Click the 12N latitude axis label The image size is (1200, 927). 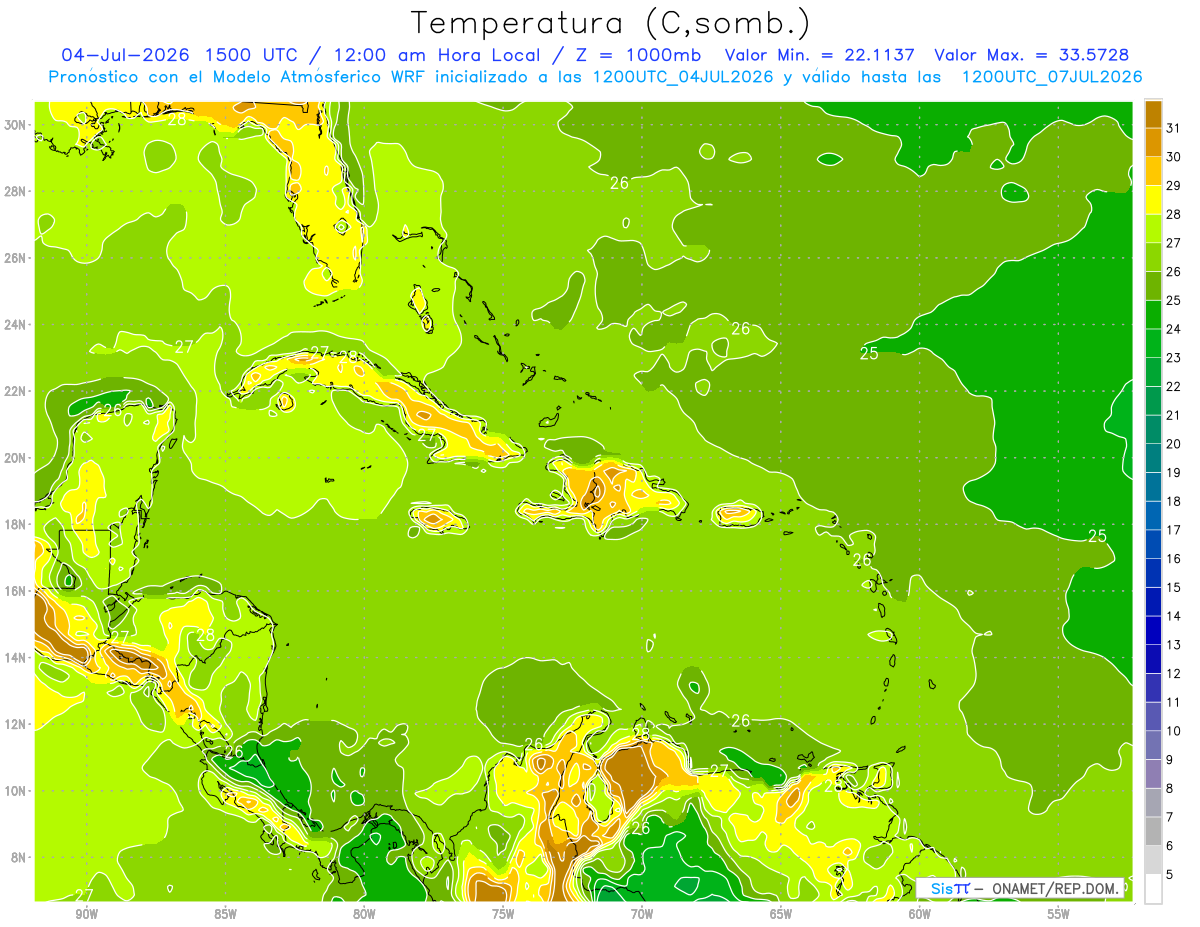click(x=17, y=724)
